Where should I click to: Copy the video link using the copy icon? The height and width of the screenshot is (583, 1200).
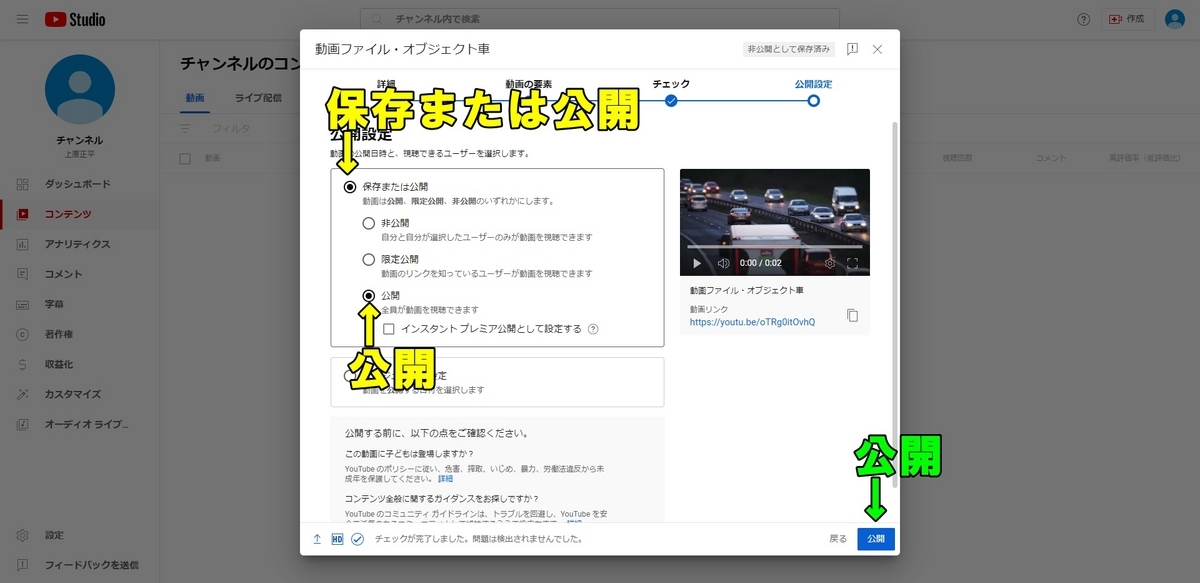pos(852,314)
